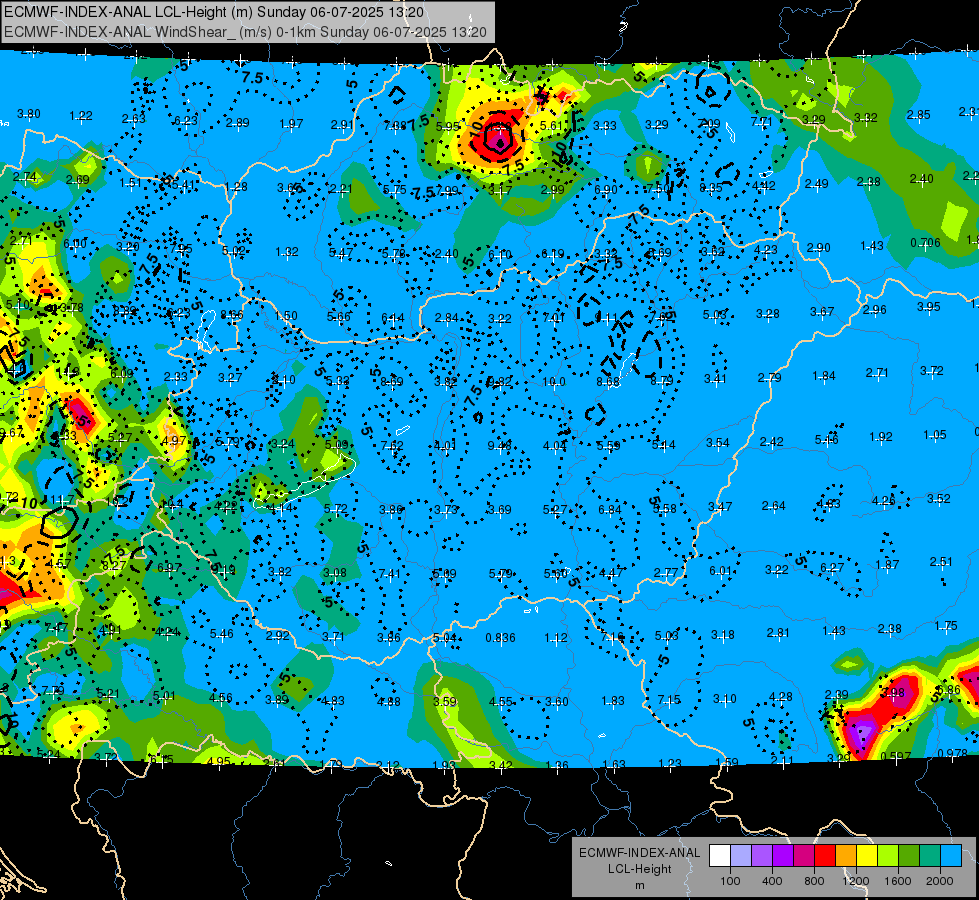Viewport: 979px width, 900px height.
Task: Select the vivid violet legend swatch
Action: pos(783,856)
